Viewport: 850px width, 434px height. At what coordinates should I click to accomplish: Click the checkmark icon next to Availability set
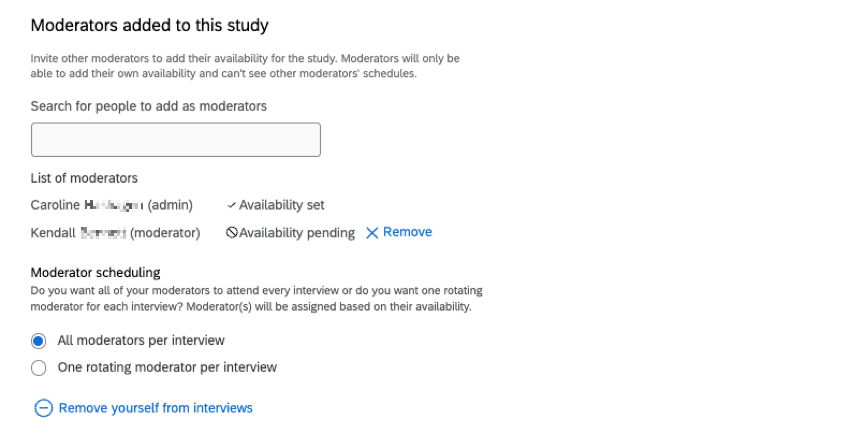pyautogui.click(x=232, y=205)
